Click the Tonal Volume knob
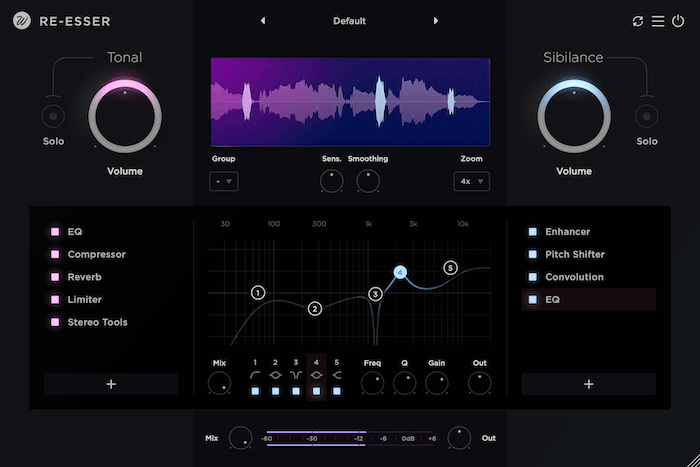 click(125, 117)
